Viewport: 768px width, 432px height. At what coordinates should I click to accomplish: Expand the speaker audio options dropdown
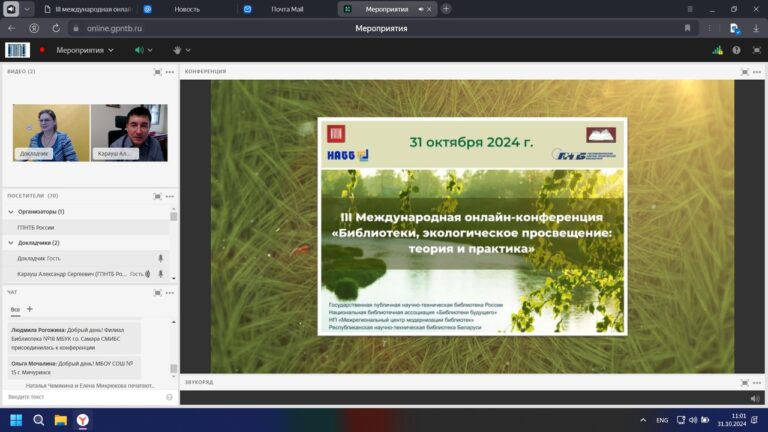[151, 50]
